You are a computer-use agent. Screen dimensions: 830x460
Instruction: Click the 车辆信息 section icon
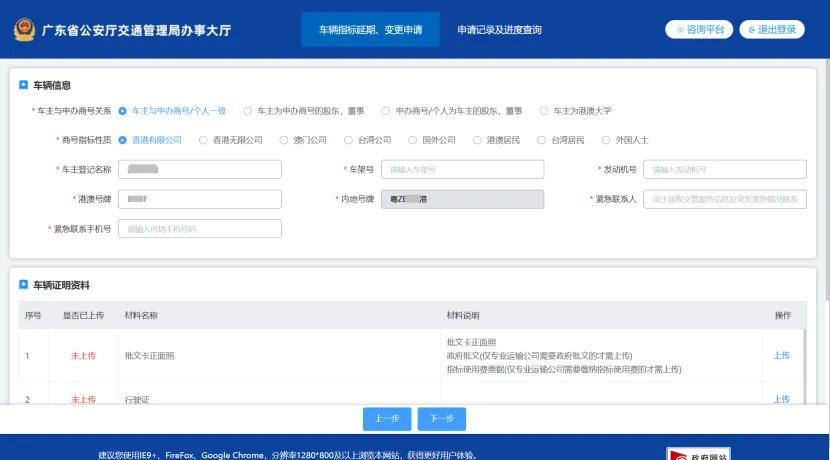(x=23, y=85)
